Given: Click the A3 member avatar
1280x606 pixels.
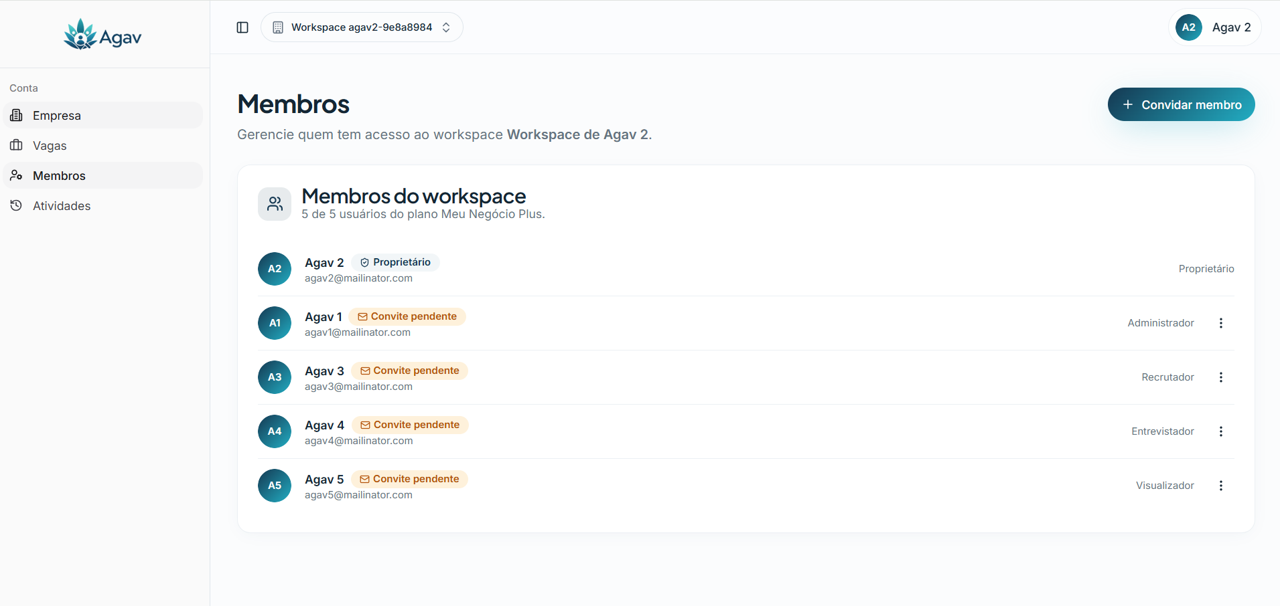Looking at the screenshot, I should (x=274, y=377).
